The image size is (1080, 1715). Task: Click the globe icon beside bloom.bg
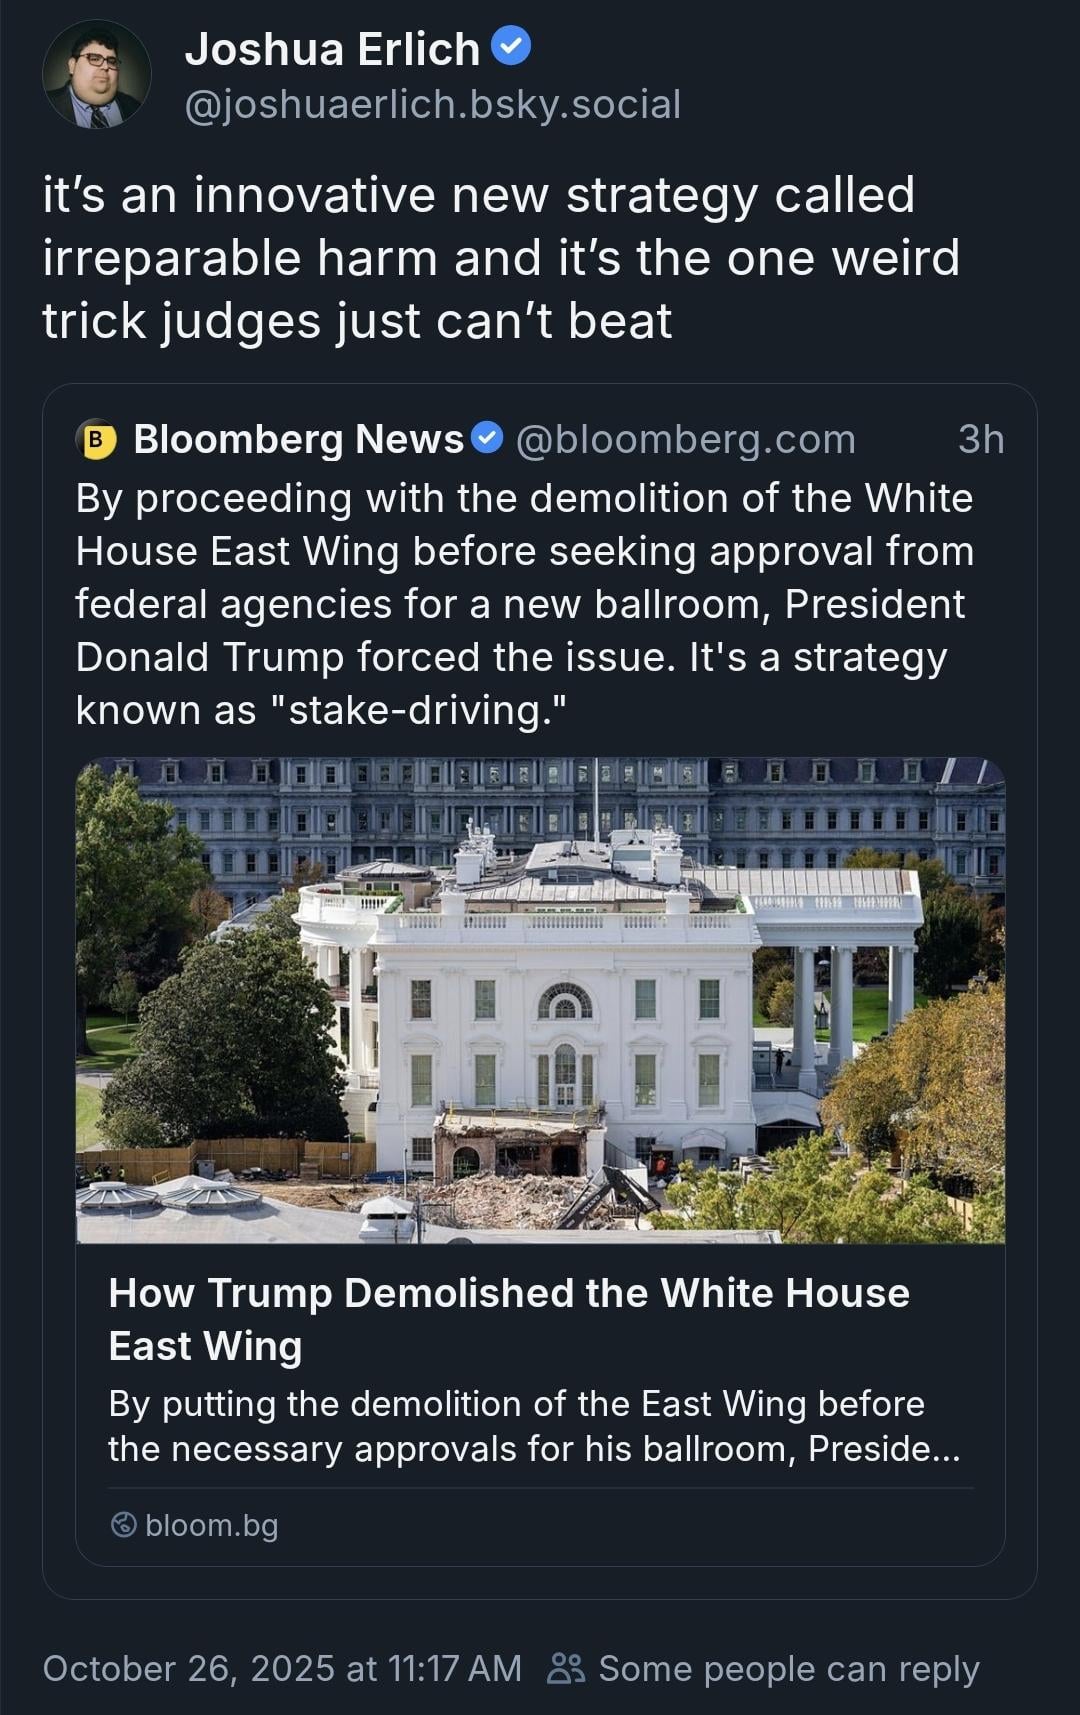(x=123, y=1525)
